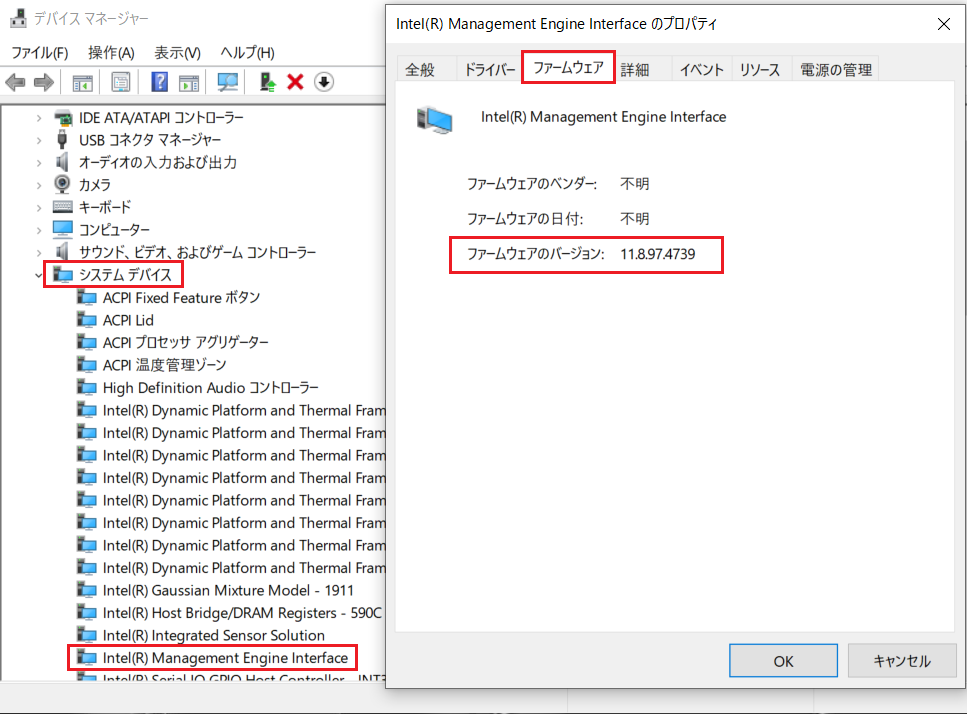Select ACPI 温度管理ゾーン in the tree
Viewport: 967px width, 714px height.
(x=165, y=365)
